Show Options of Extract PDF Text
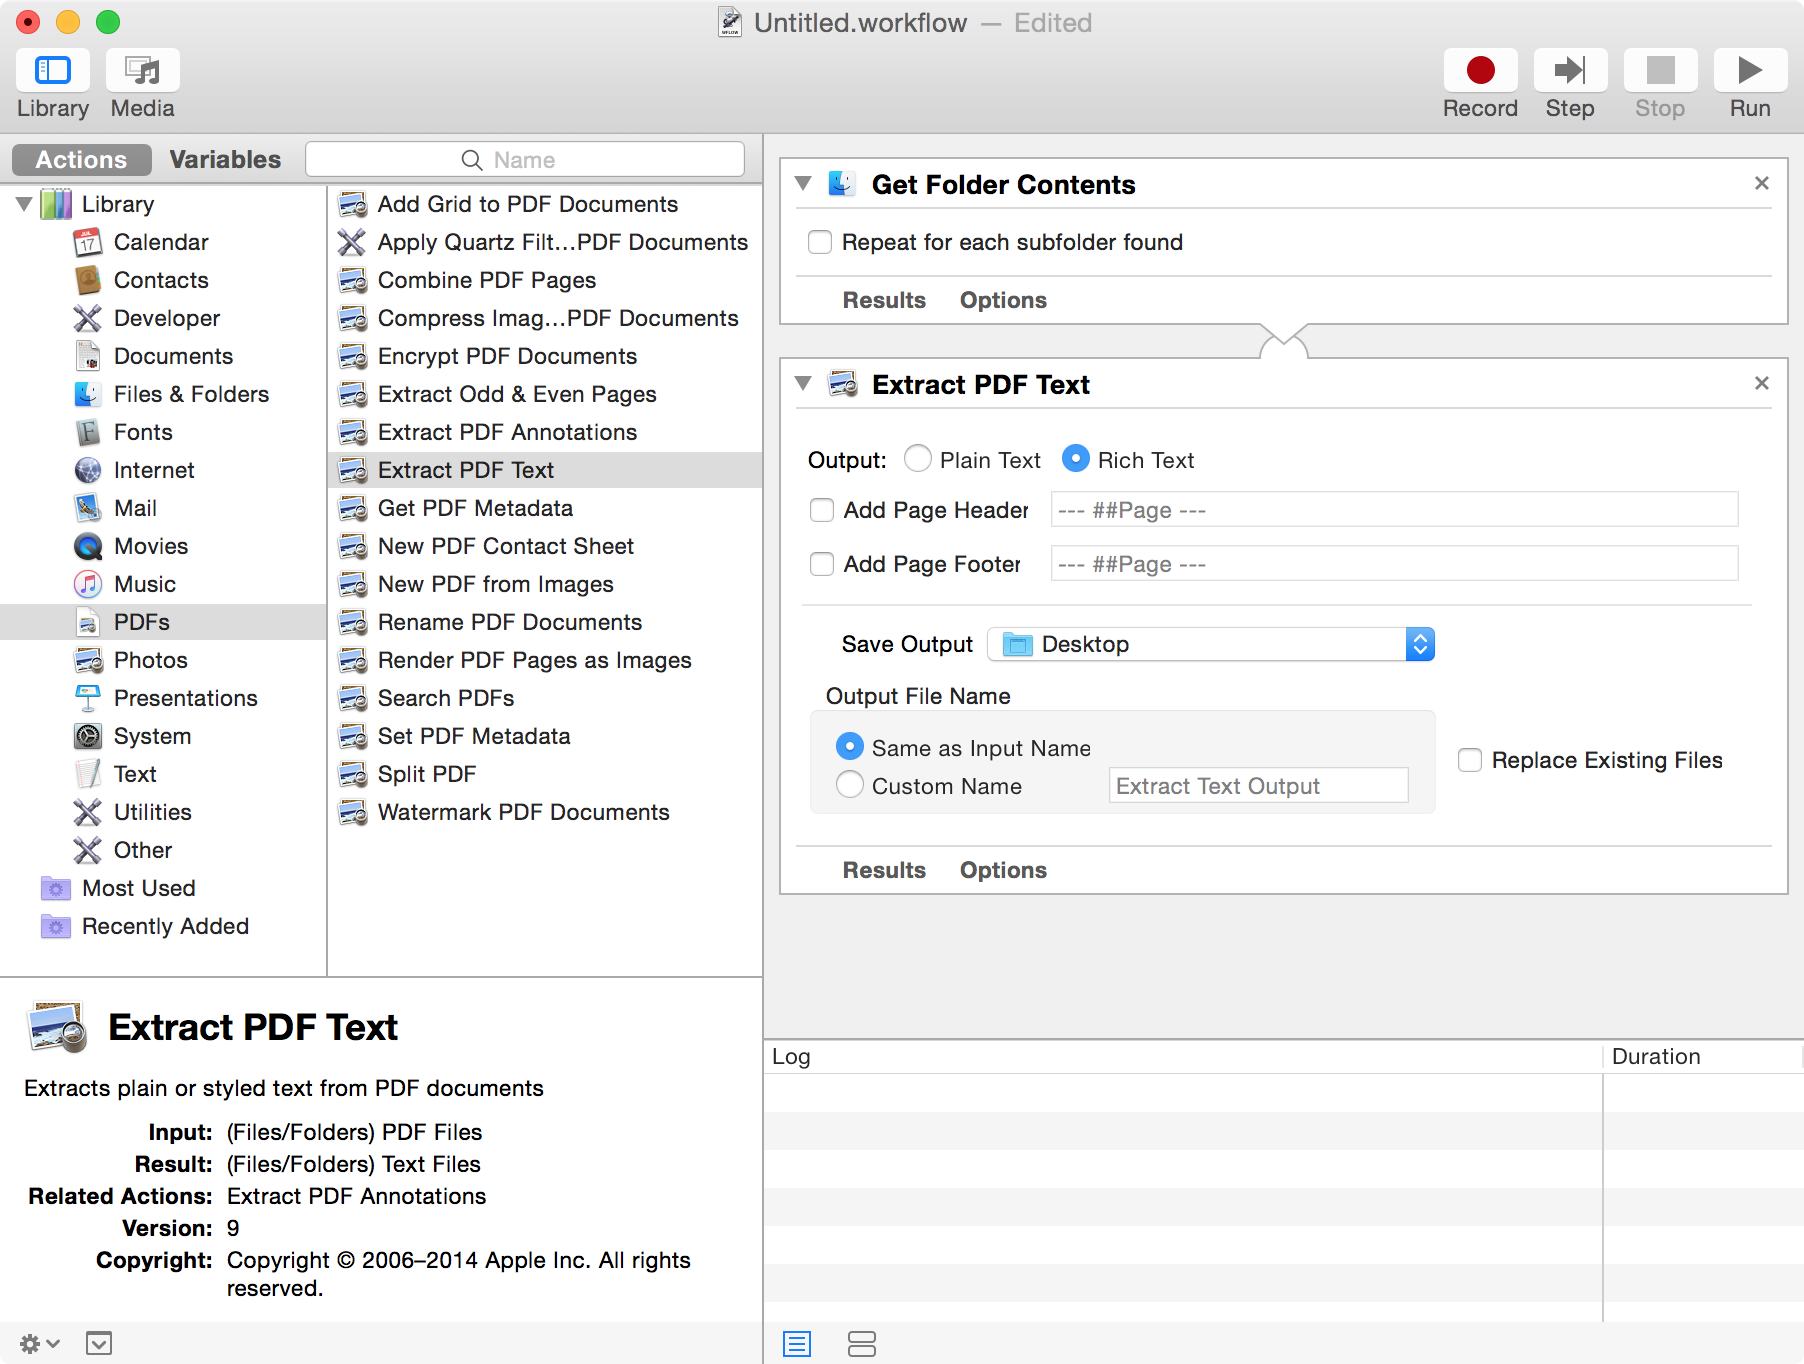Image resolution: width=1804 pixels, height=1364 pixels. 1003,870
